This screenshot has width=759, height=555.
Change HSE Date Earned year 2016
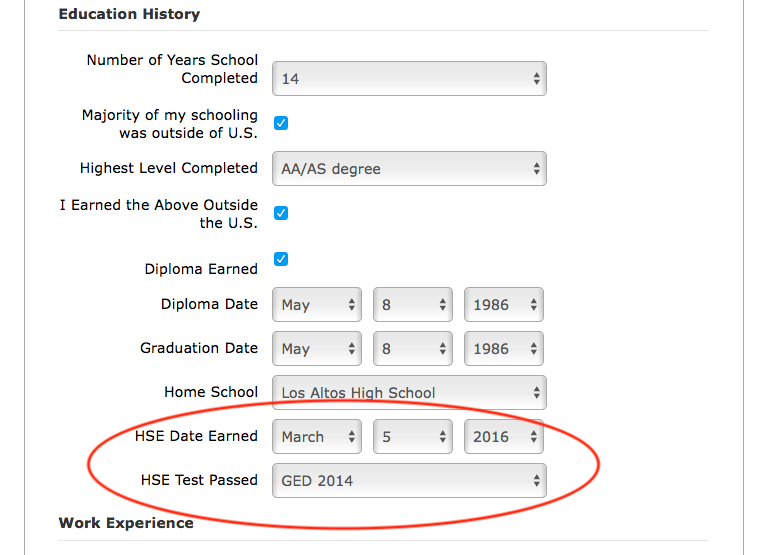pos(504,437)
